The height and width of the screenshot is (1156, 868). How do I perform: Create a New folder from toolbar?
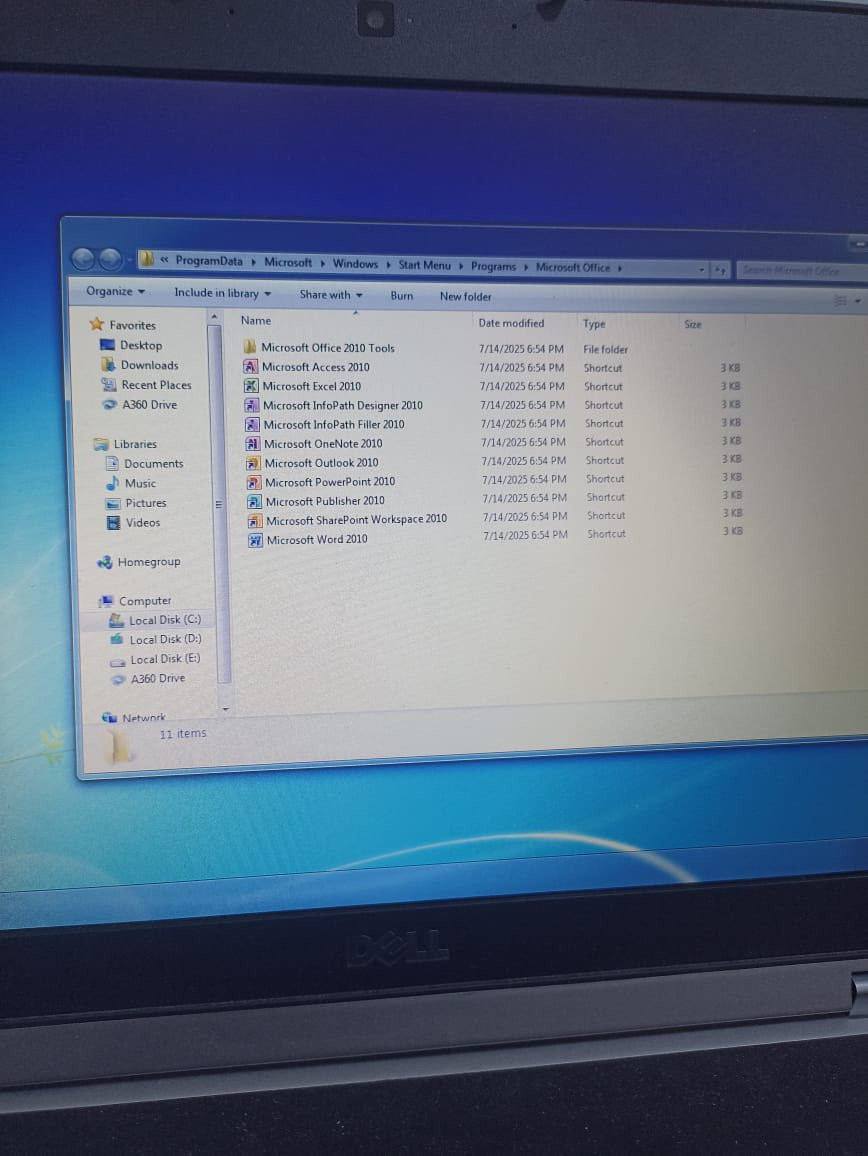(465, 297)
